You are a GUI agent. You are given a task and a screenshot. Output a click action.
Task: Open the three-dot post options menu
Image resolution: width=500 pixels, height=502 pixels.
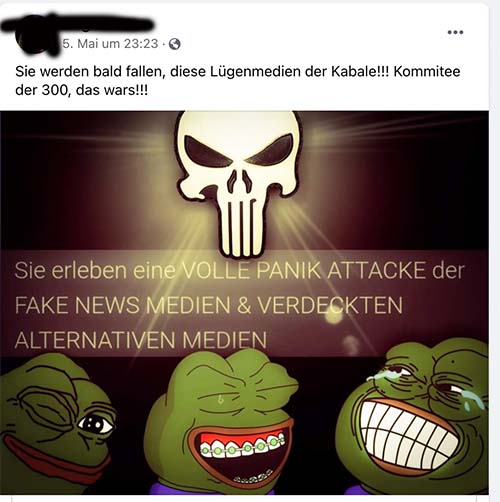click(x=455, y=32)
